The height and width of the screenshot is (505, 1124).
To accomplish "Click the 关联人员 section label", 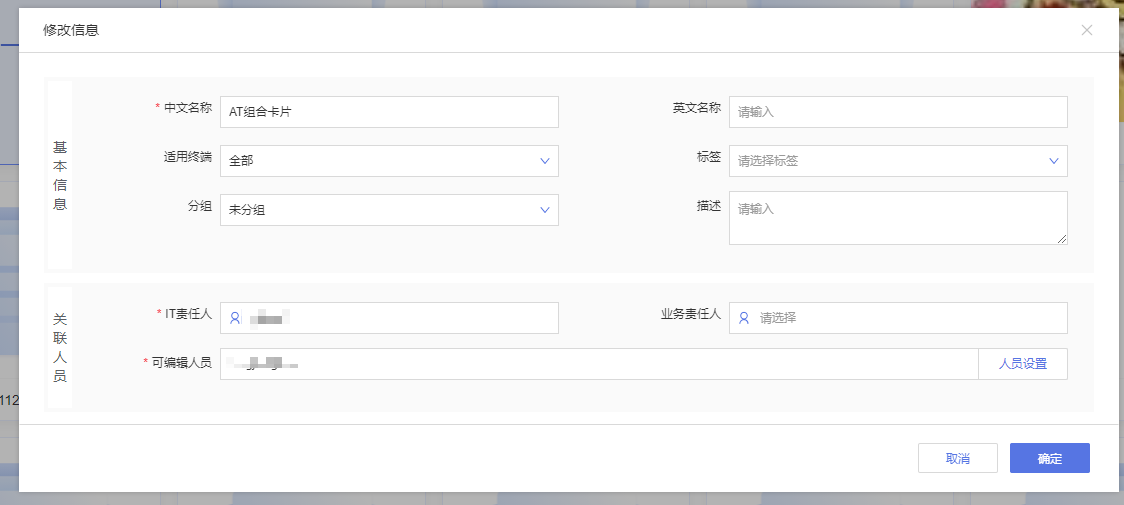I will (x=59, y=347).
